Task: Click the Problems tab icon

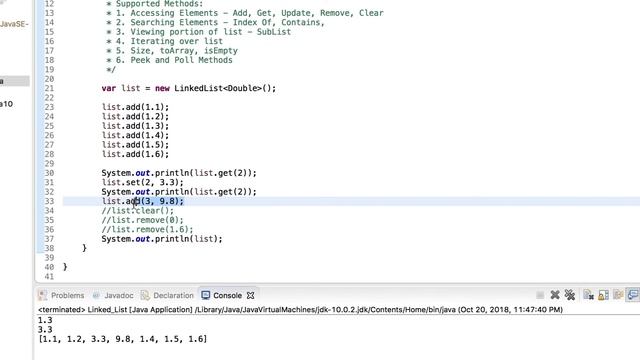Action: [42, 295]
